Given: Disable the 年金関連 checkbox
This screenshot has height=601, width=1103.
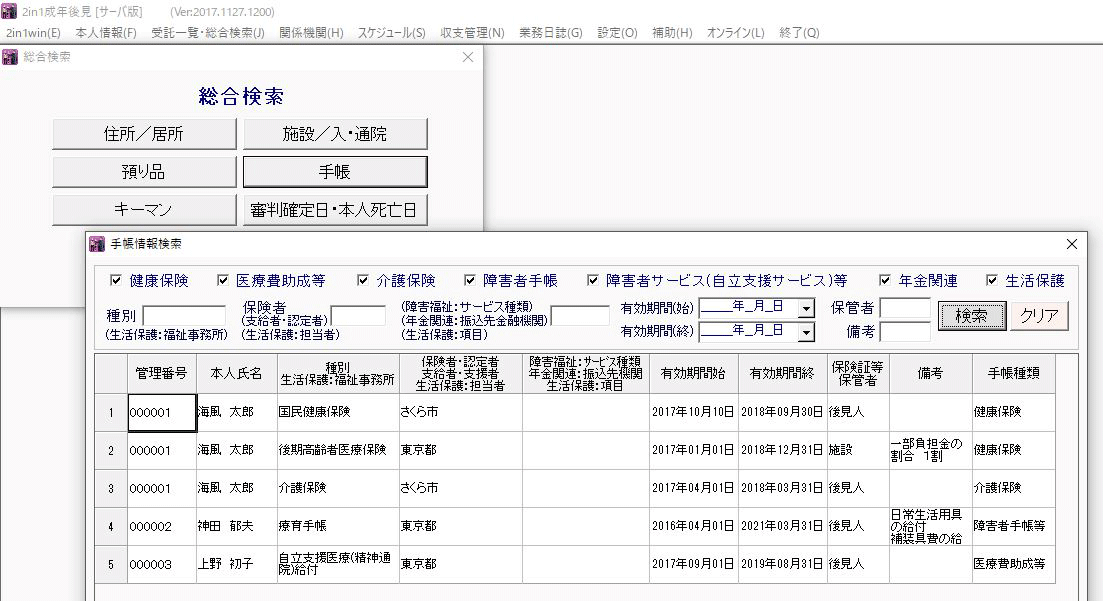Looking at the screenshot, I should coord(885,281).
